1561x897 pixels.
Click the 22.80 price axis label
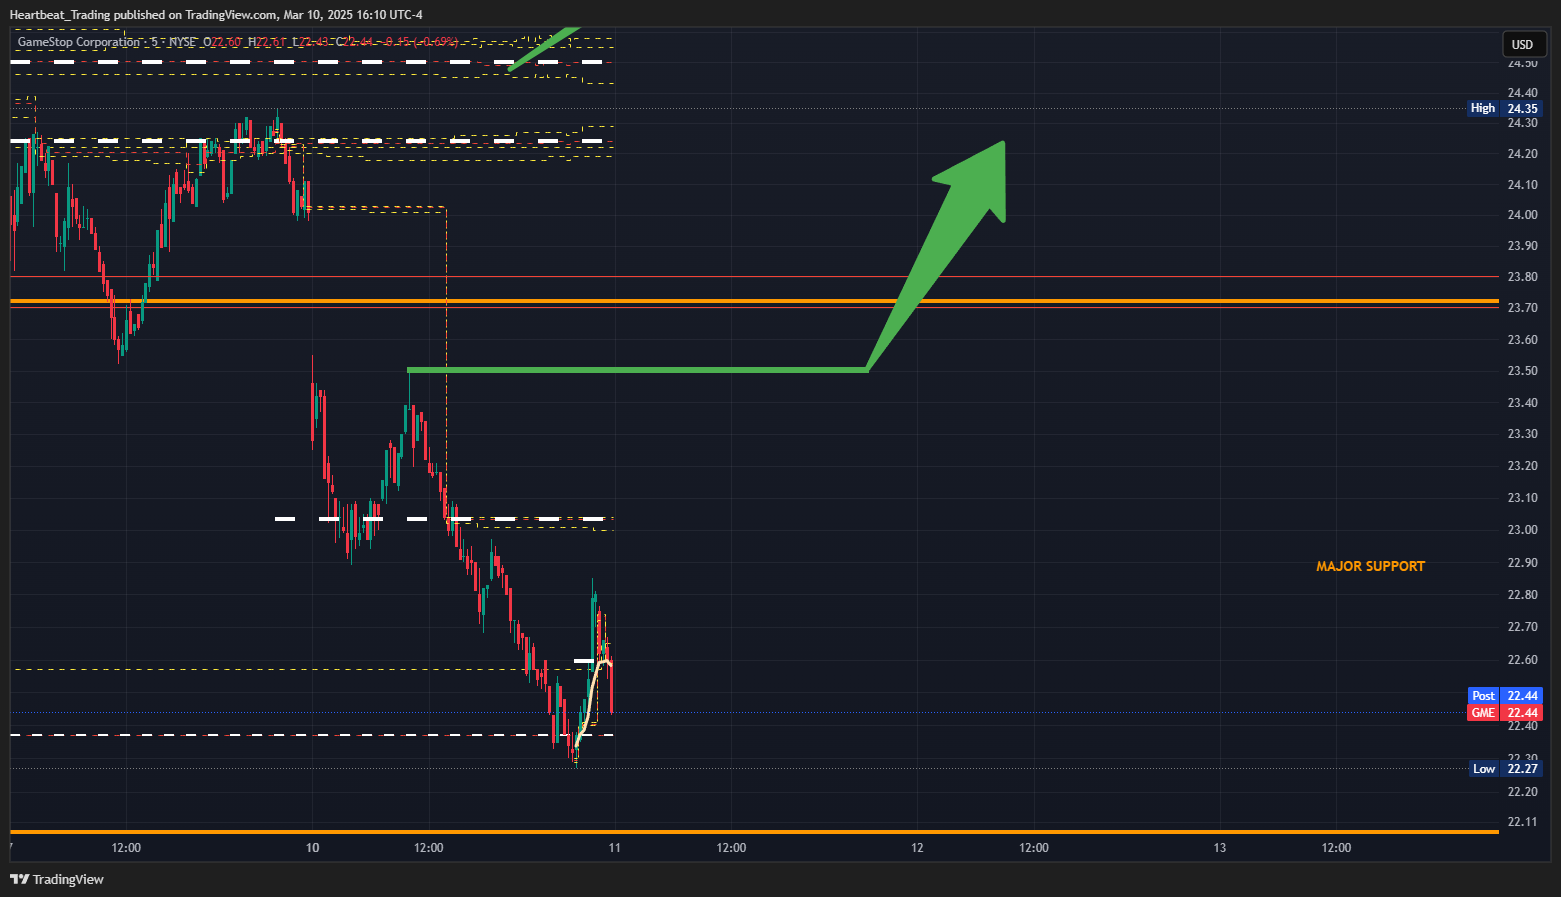[x=1522, y=595]
